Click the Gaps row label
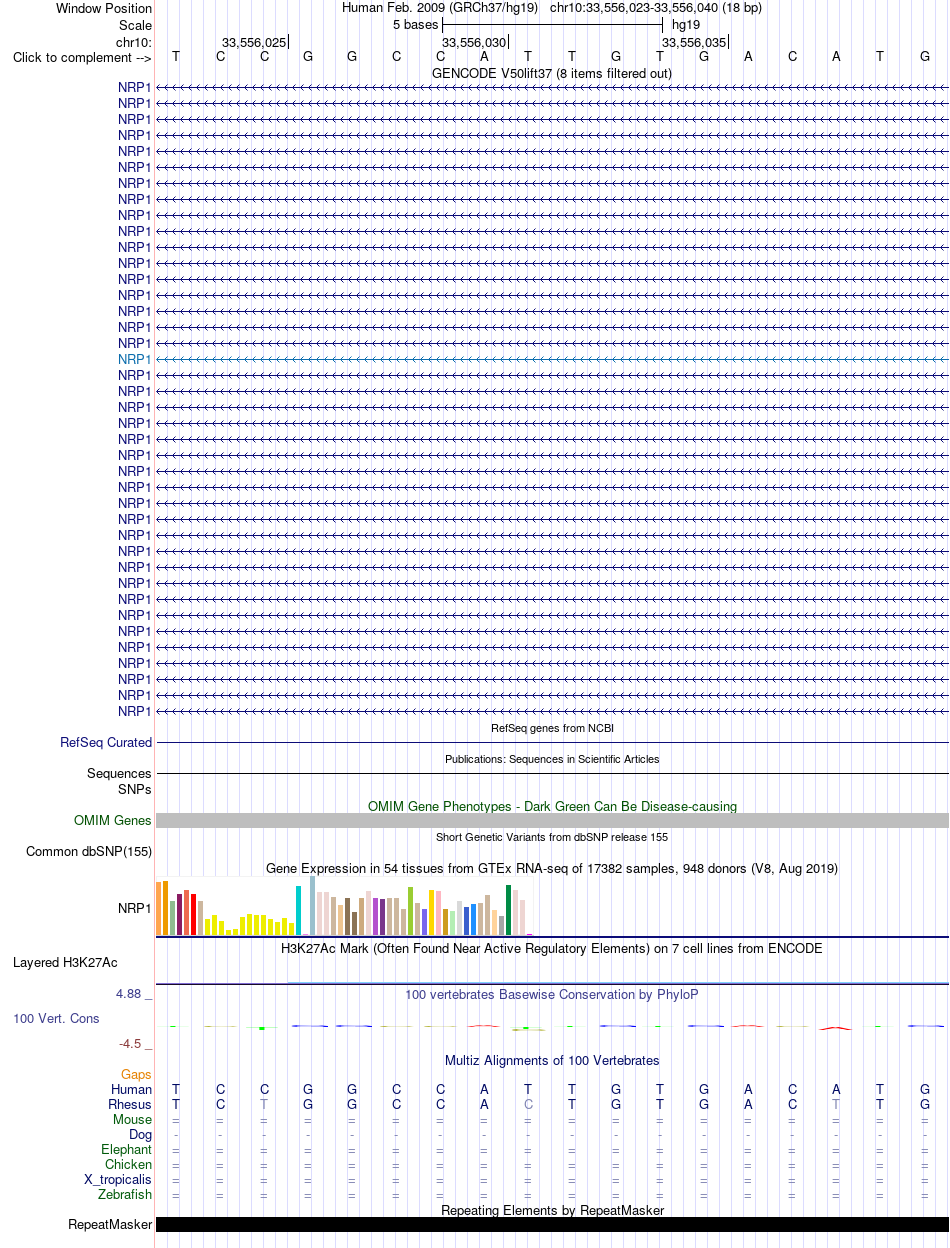950x1248 pixels. pyautogui.click(x=136, y=1075)
